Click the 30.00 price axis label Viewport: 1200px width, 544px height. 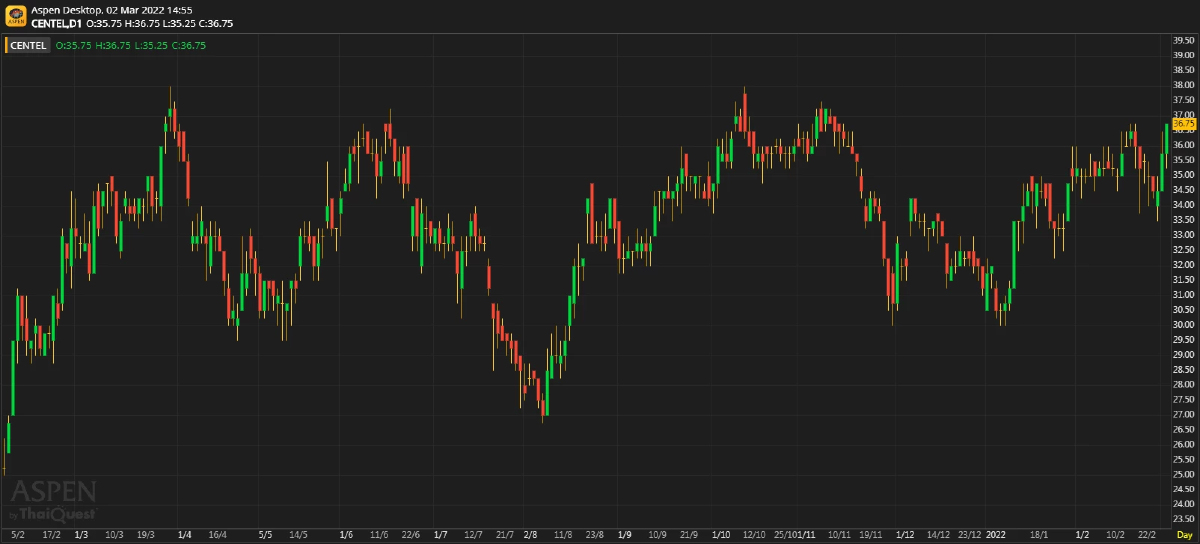click(1183, 324)
